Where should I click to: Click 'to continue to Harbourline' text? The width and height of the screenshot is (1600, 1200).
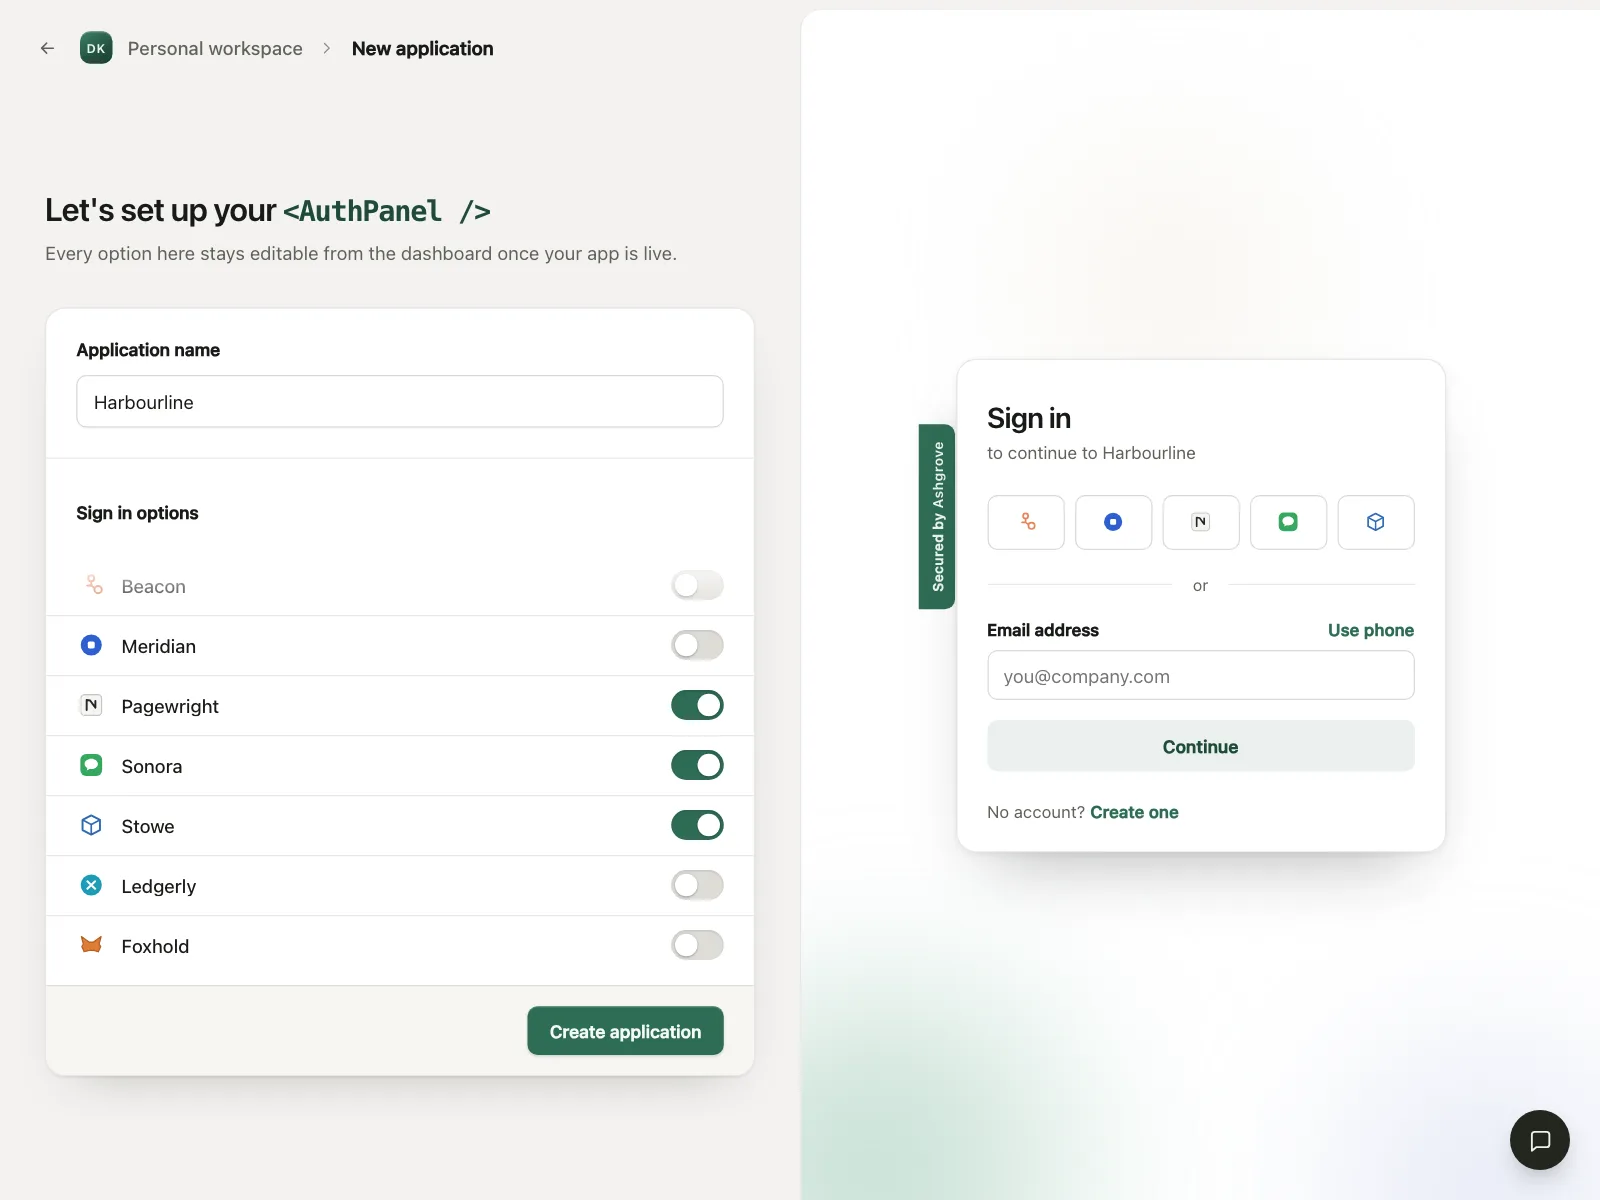pos(1091,453)
